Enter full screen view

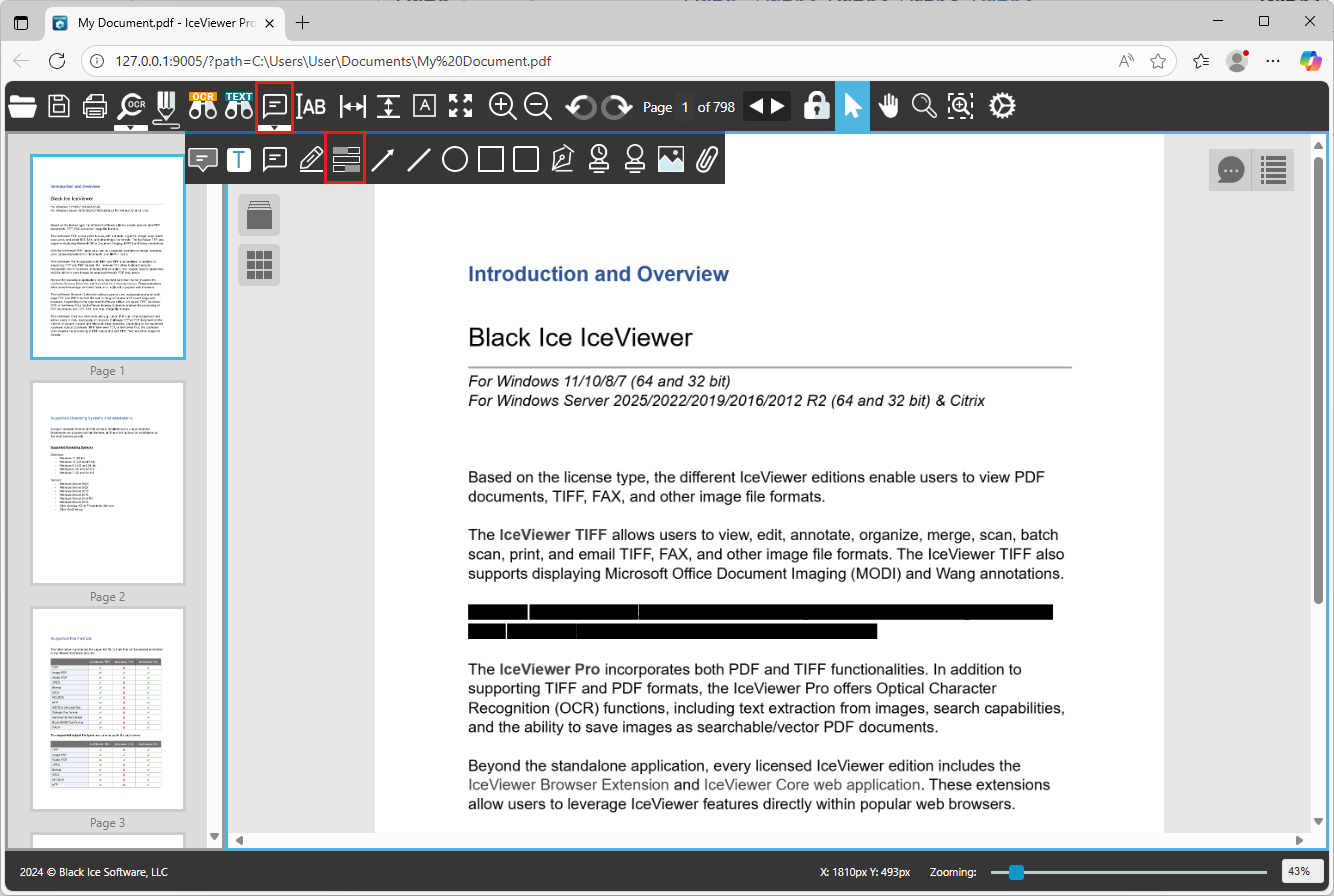[x=461, y=106]
